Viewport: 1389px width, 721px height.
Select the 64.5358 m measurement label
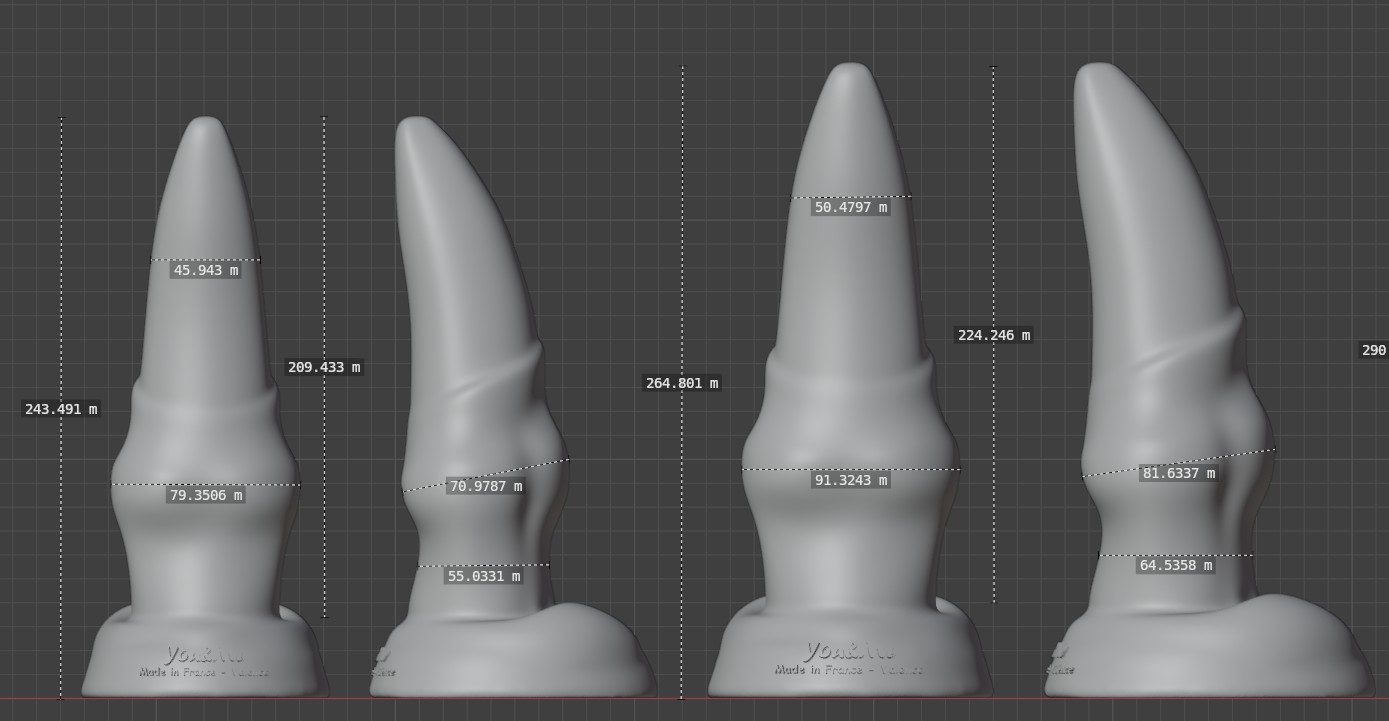click(x=1176, y=565)
